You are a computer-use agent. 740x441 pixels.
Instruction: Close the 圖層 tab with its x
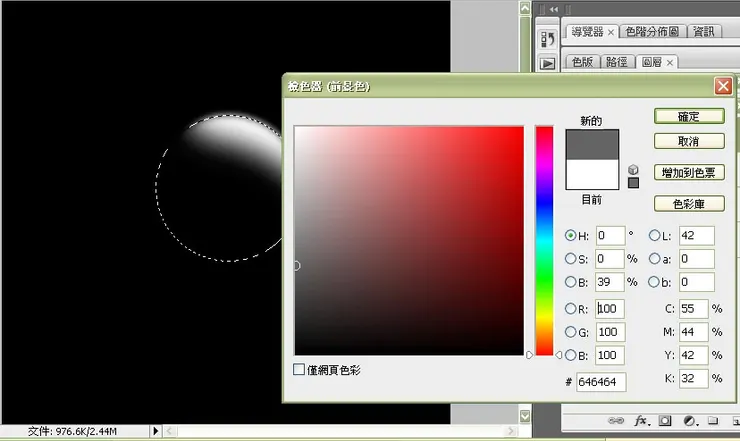coord(670,62)
